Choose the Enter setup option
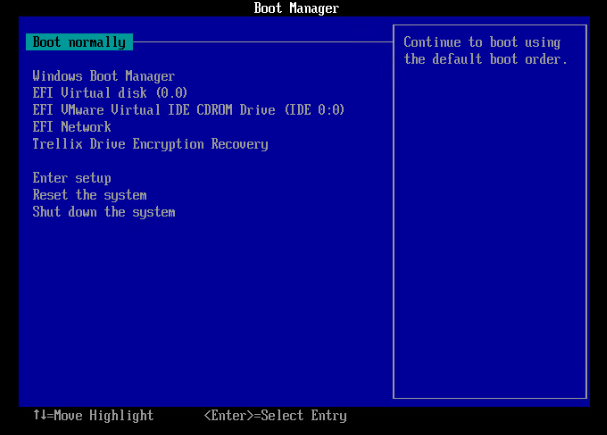Viewport: 607px width, 435px height. pos(72,178)
